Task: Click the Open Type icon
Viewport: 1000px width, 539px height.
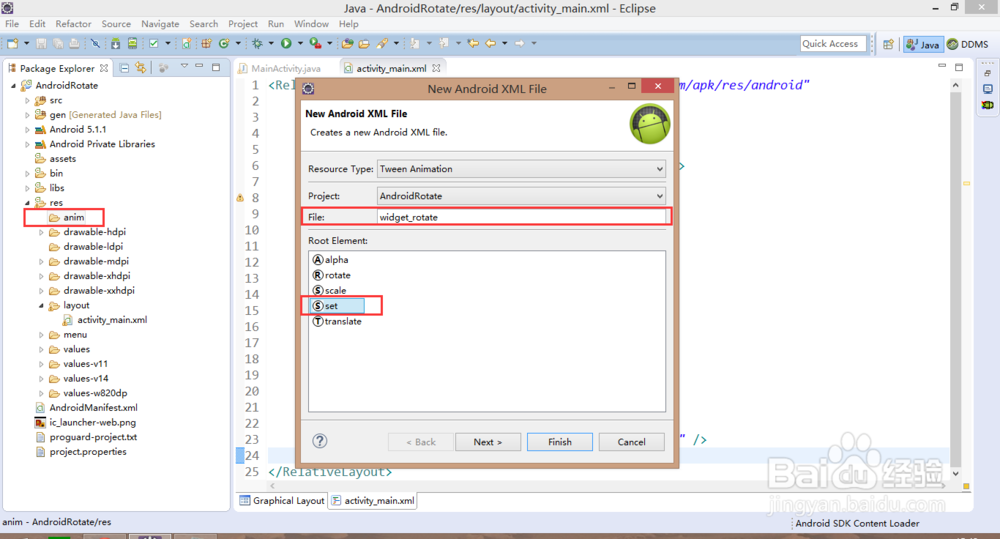Action: click(x=348, y=43)
